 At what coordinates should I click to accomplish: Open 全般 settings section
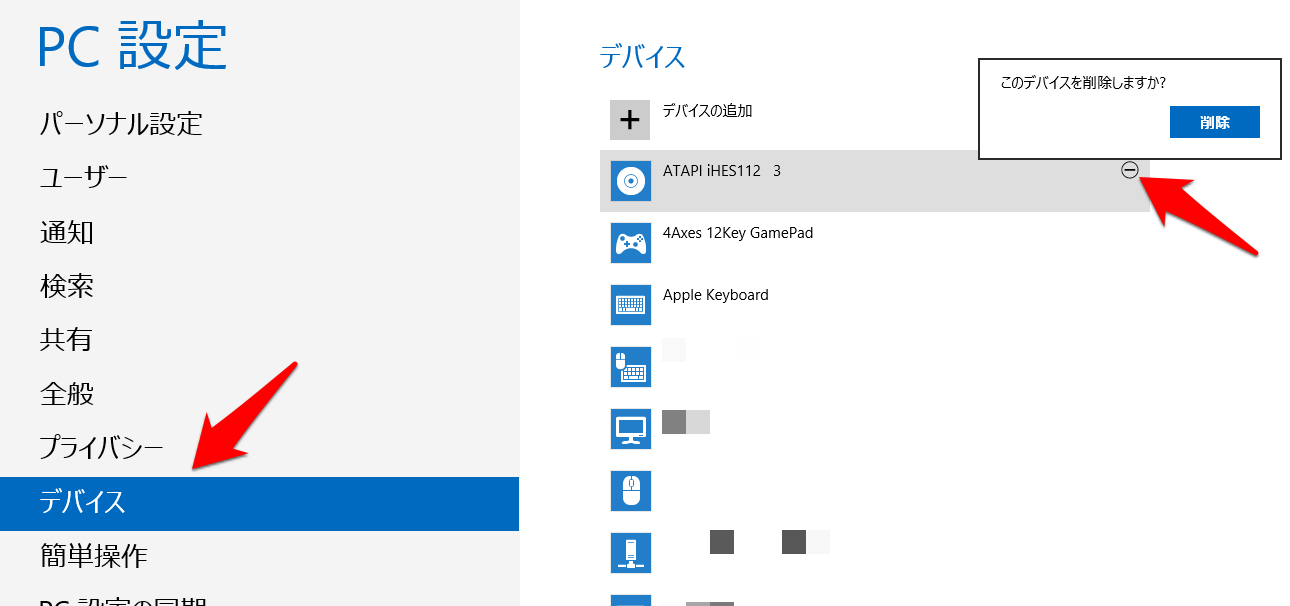click(67, 394)
